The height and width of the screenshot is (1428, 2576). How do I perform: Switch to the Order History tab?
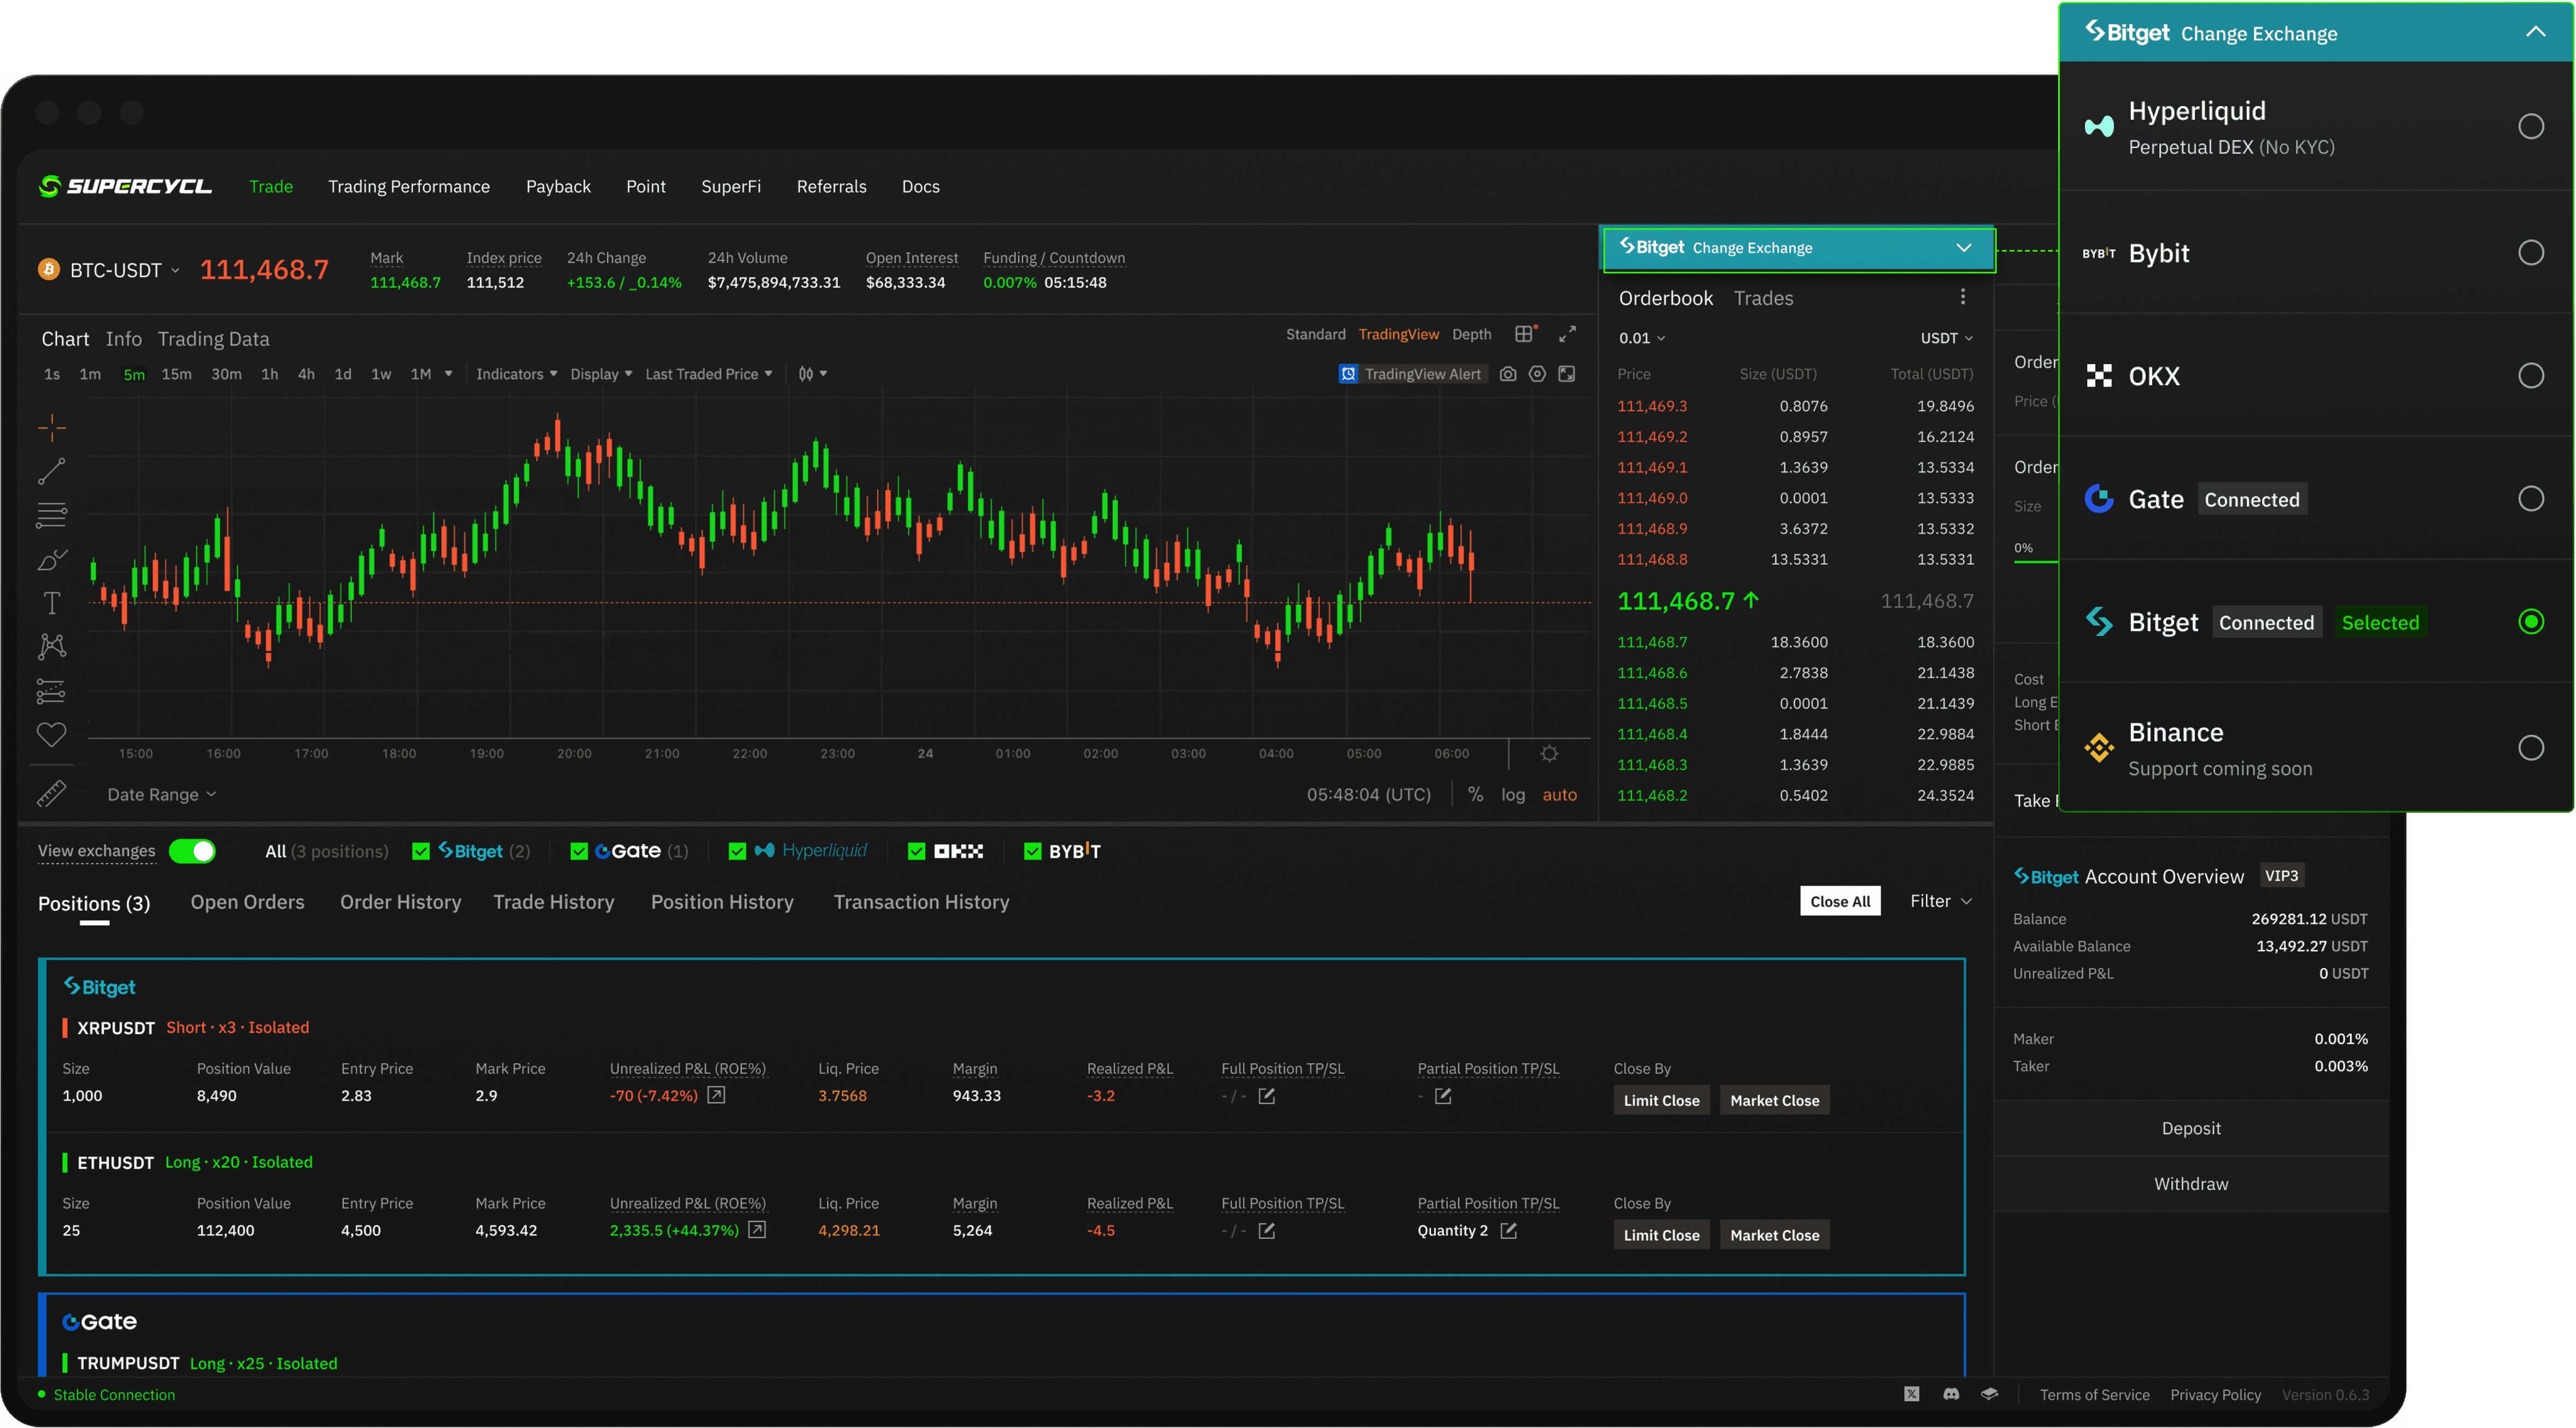[400, 902]
